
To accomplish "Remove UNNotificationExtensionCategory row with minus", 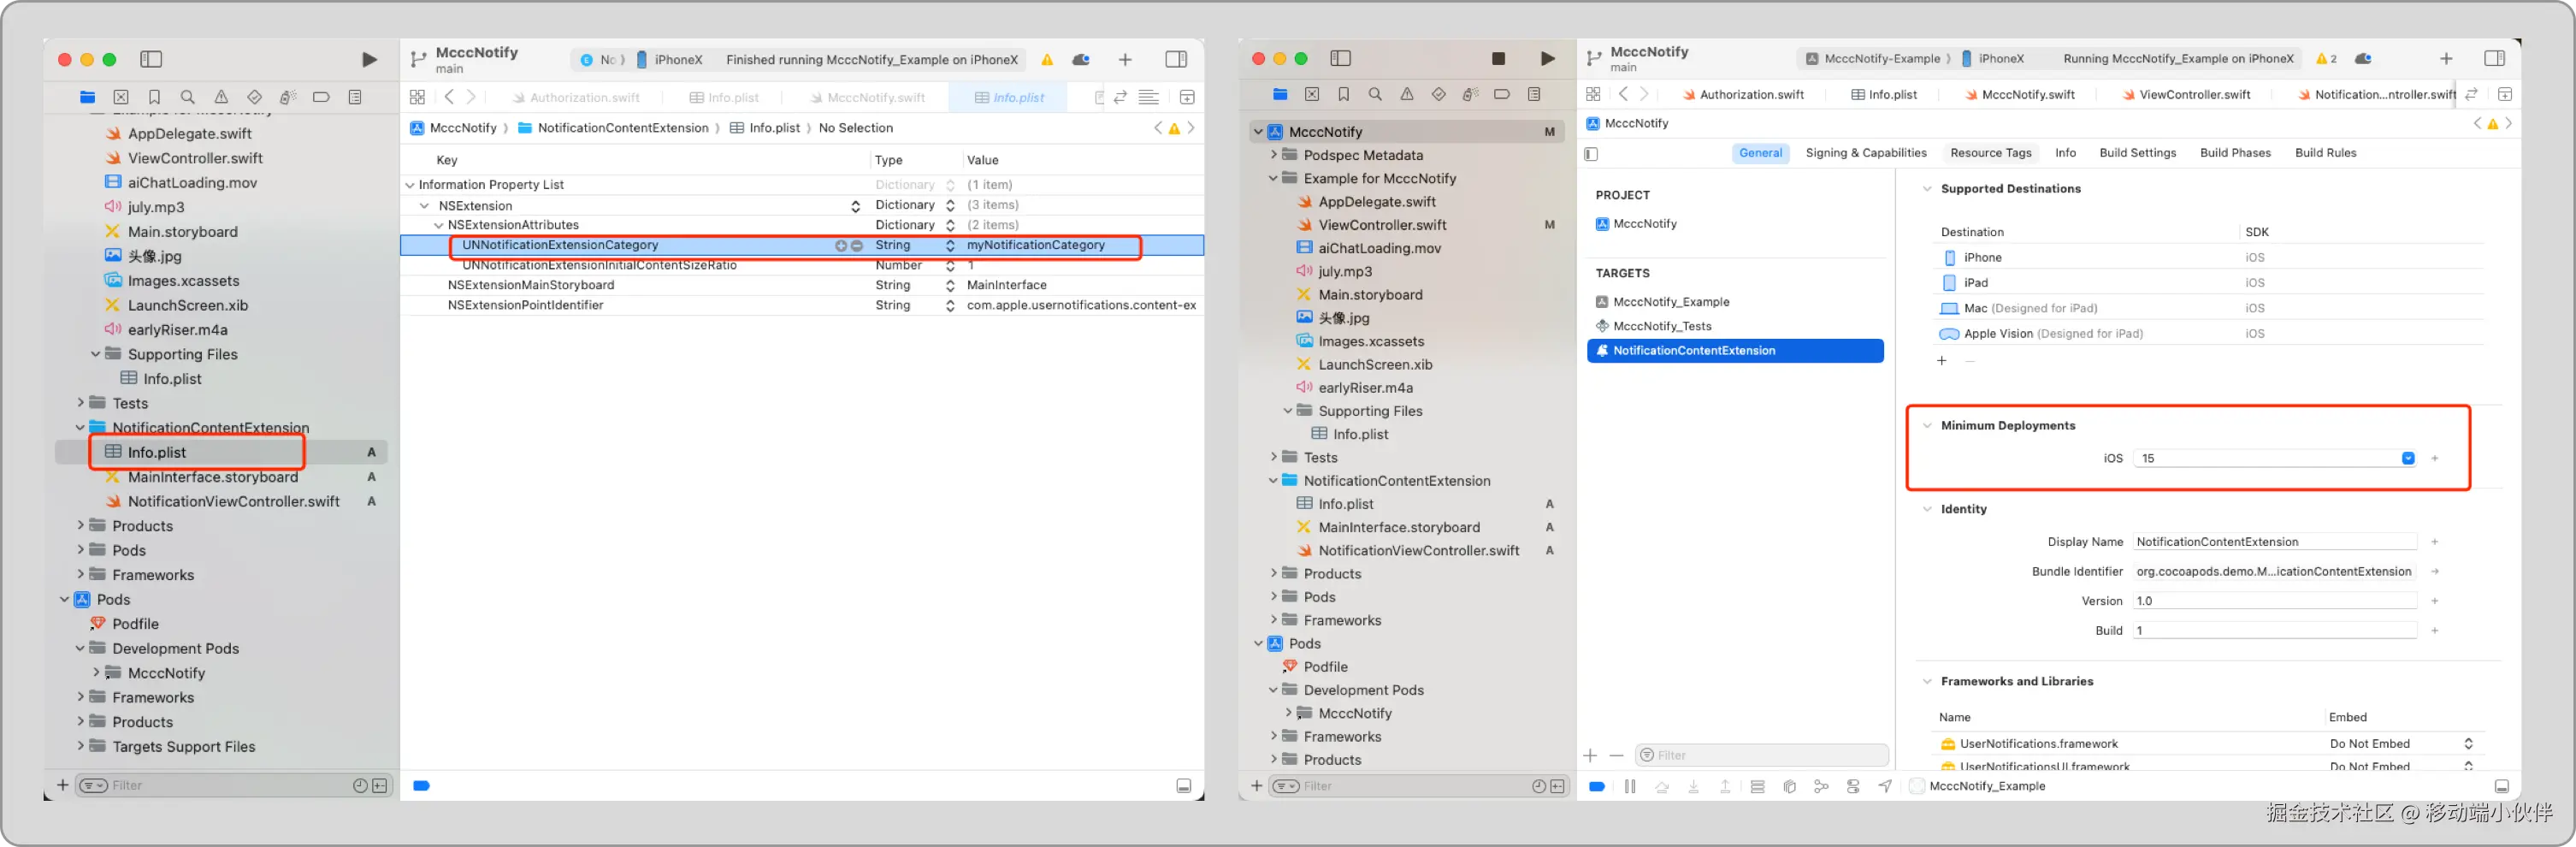I will pos(857,246).
